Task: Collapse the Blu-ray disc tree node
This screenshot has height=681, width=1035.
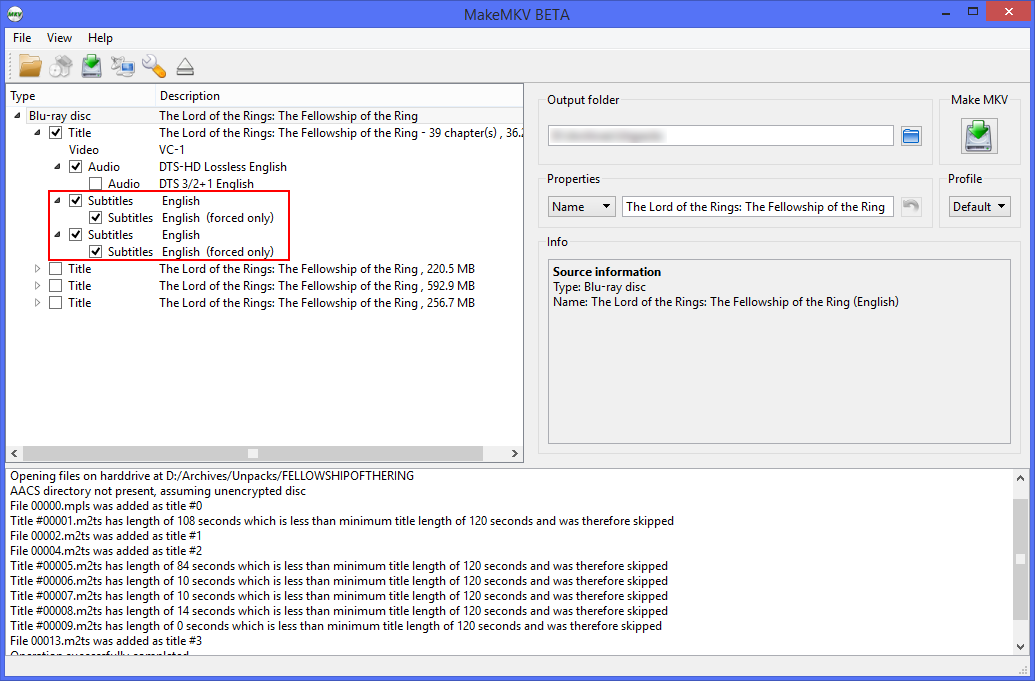Action: (17, 116)
